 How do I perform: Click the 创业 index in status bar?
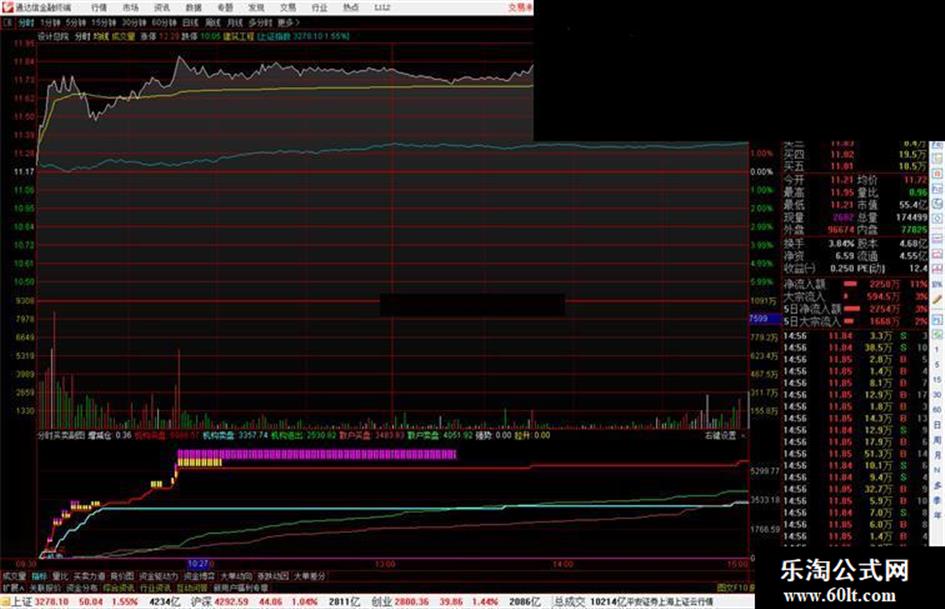tap(382, 602)
